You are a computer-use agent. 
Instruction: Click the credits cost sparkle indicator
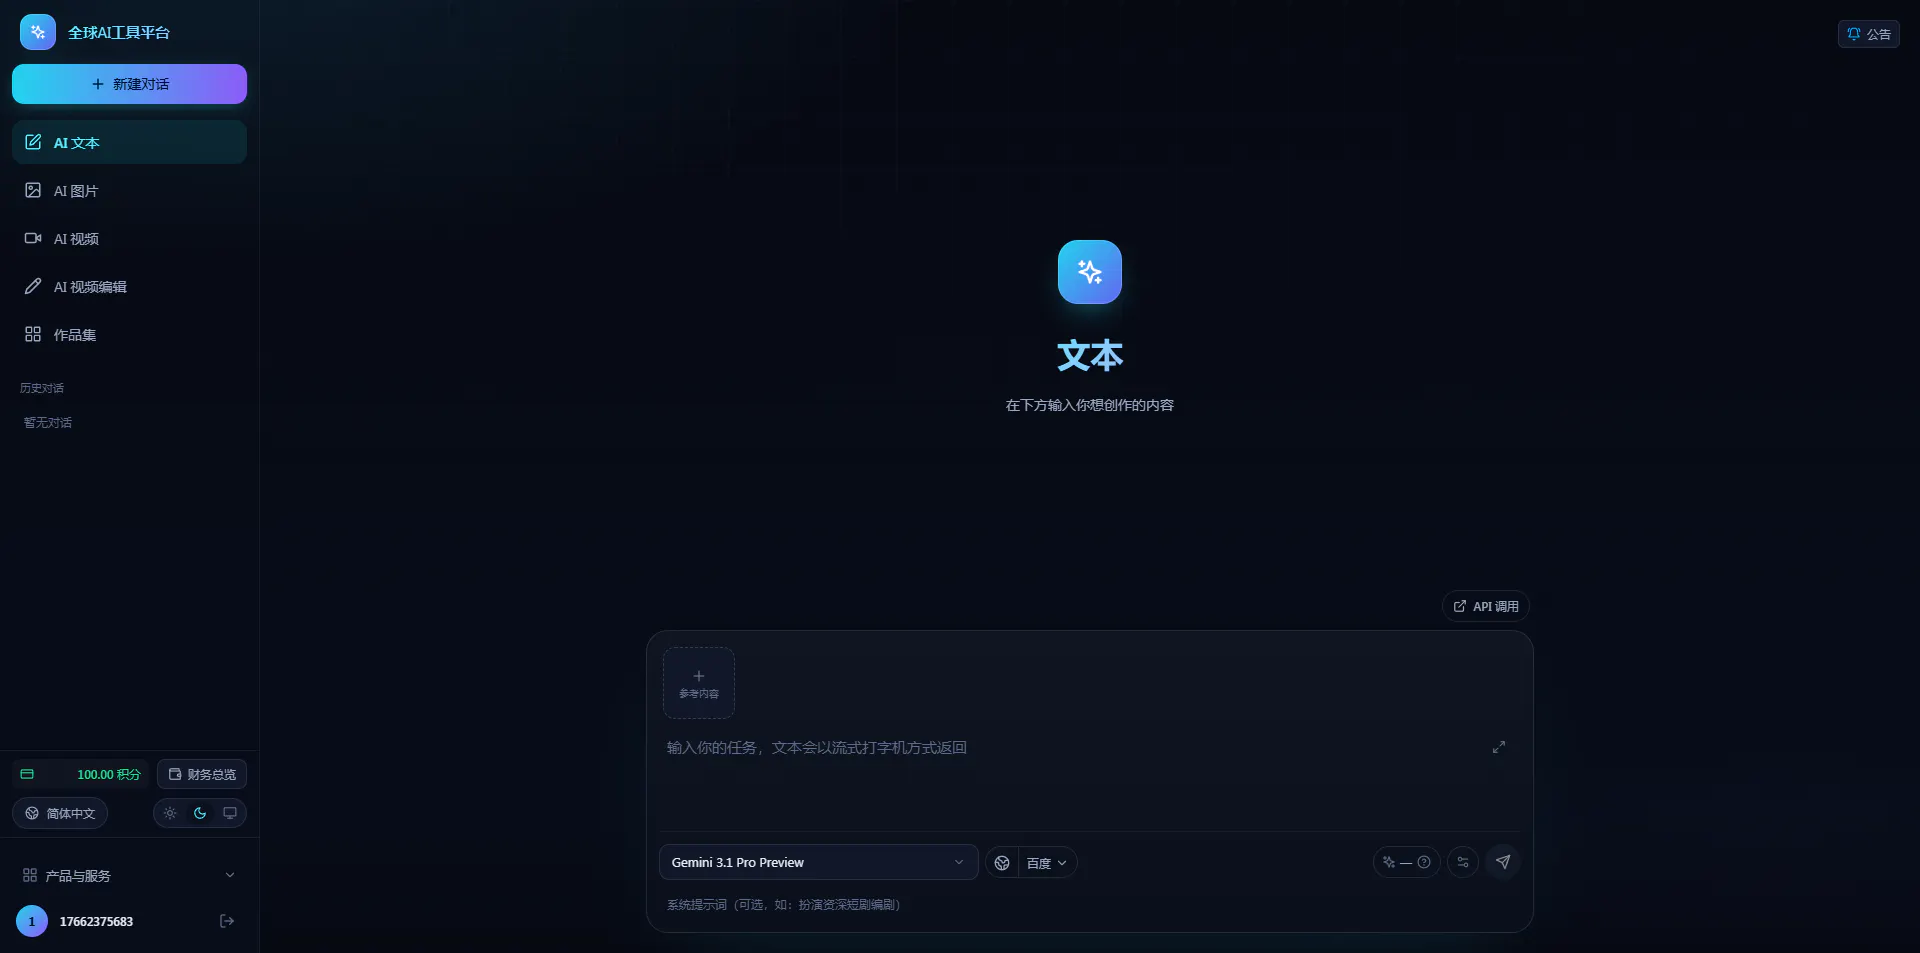click(1389, 862)
